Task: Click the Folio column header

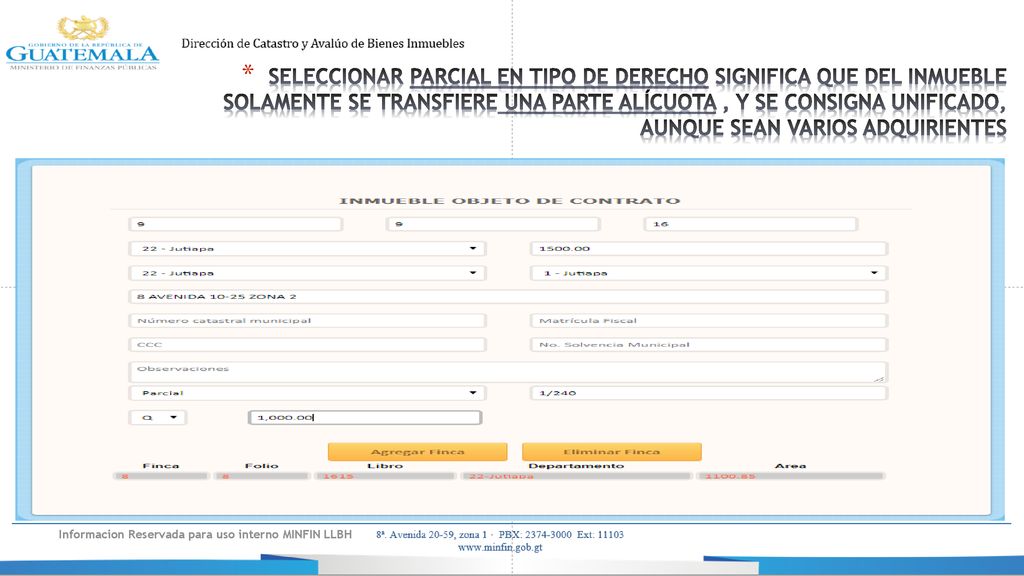Action: [x=261, y=466]
